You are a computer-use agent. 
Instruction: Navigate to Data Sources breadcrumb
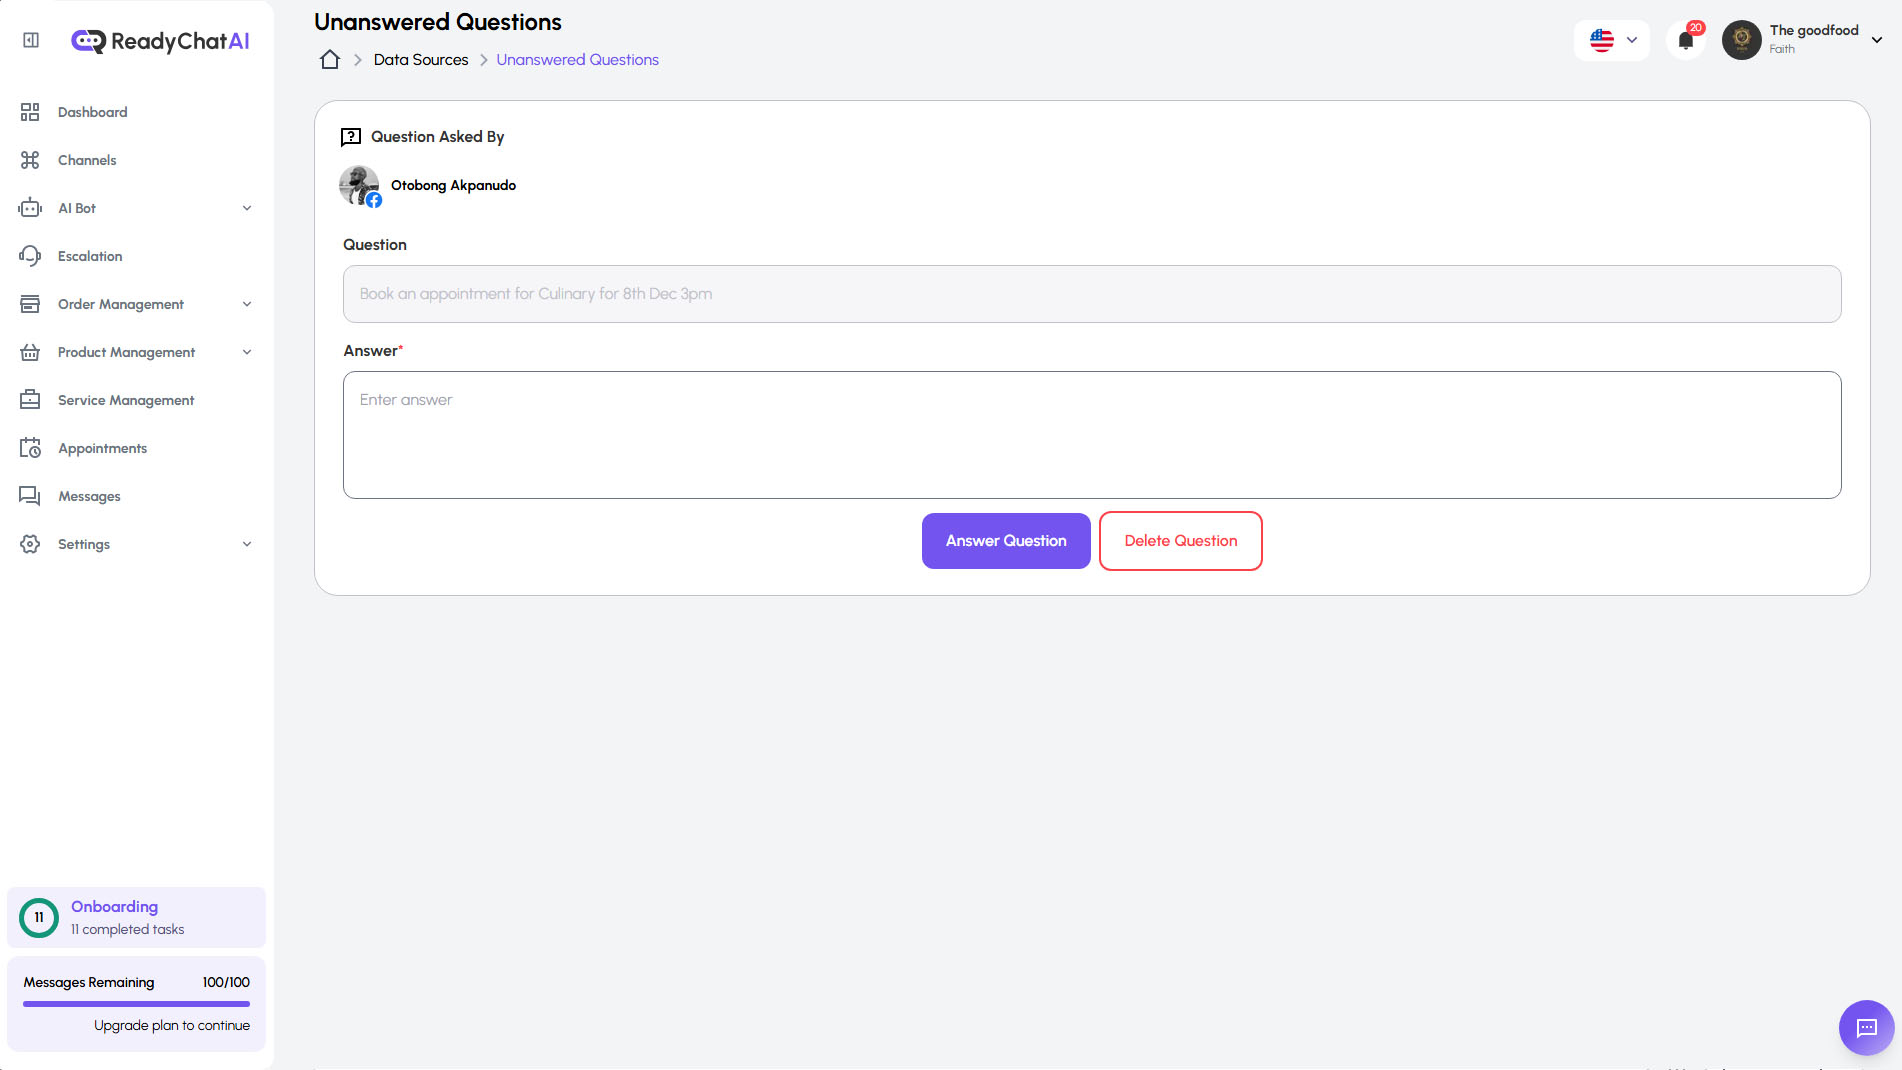pyautogui.click(x=420, y=59)
